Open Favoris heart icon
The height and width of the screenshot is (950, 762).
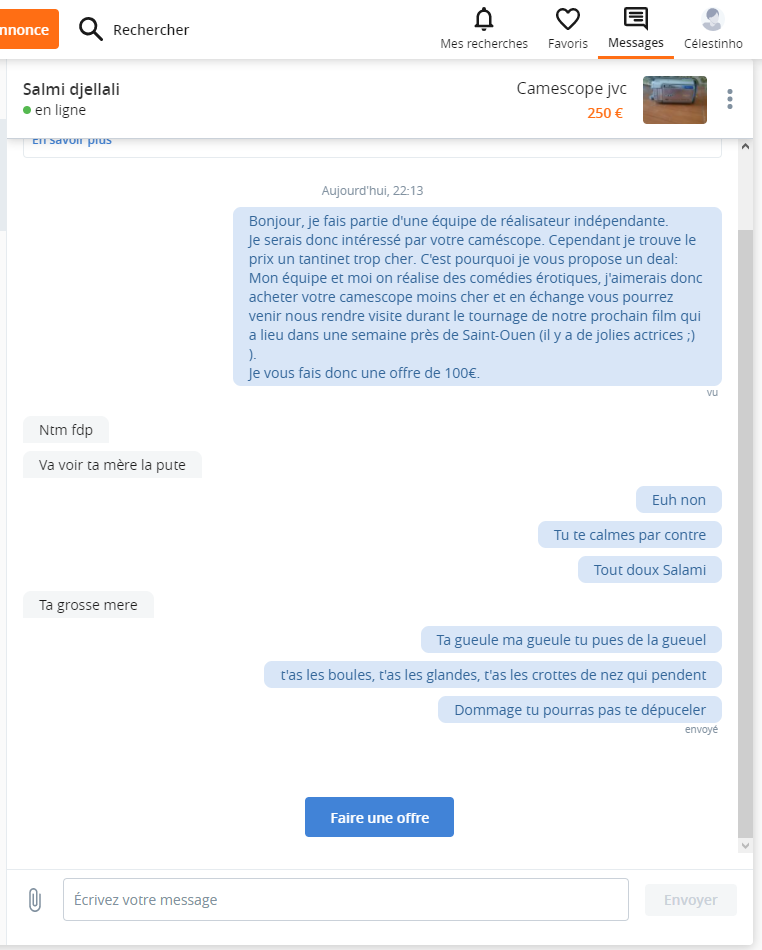568,19
